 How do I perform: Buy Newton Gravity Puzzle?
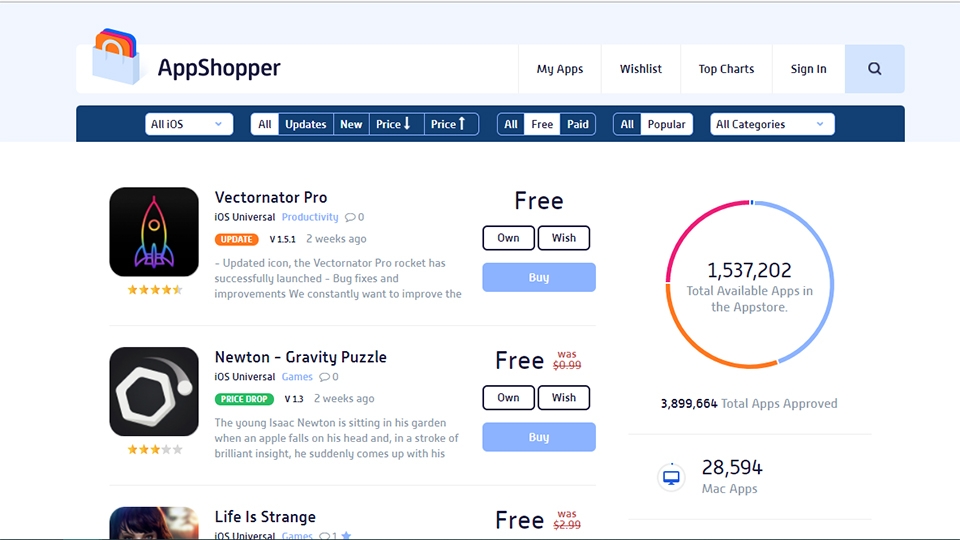point(539,437)
